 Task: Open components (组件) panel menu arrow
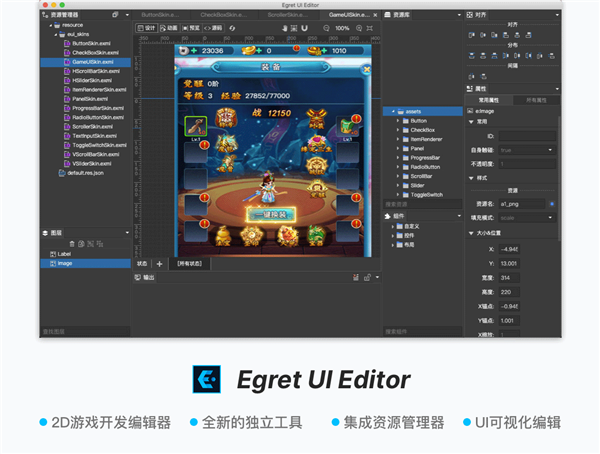coord(459,216)
